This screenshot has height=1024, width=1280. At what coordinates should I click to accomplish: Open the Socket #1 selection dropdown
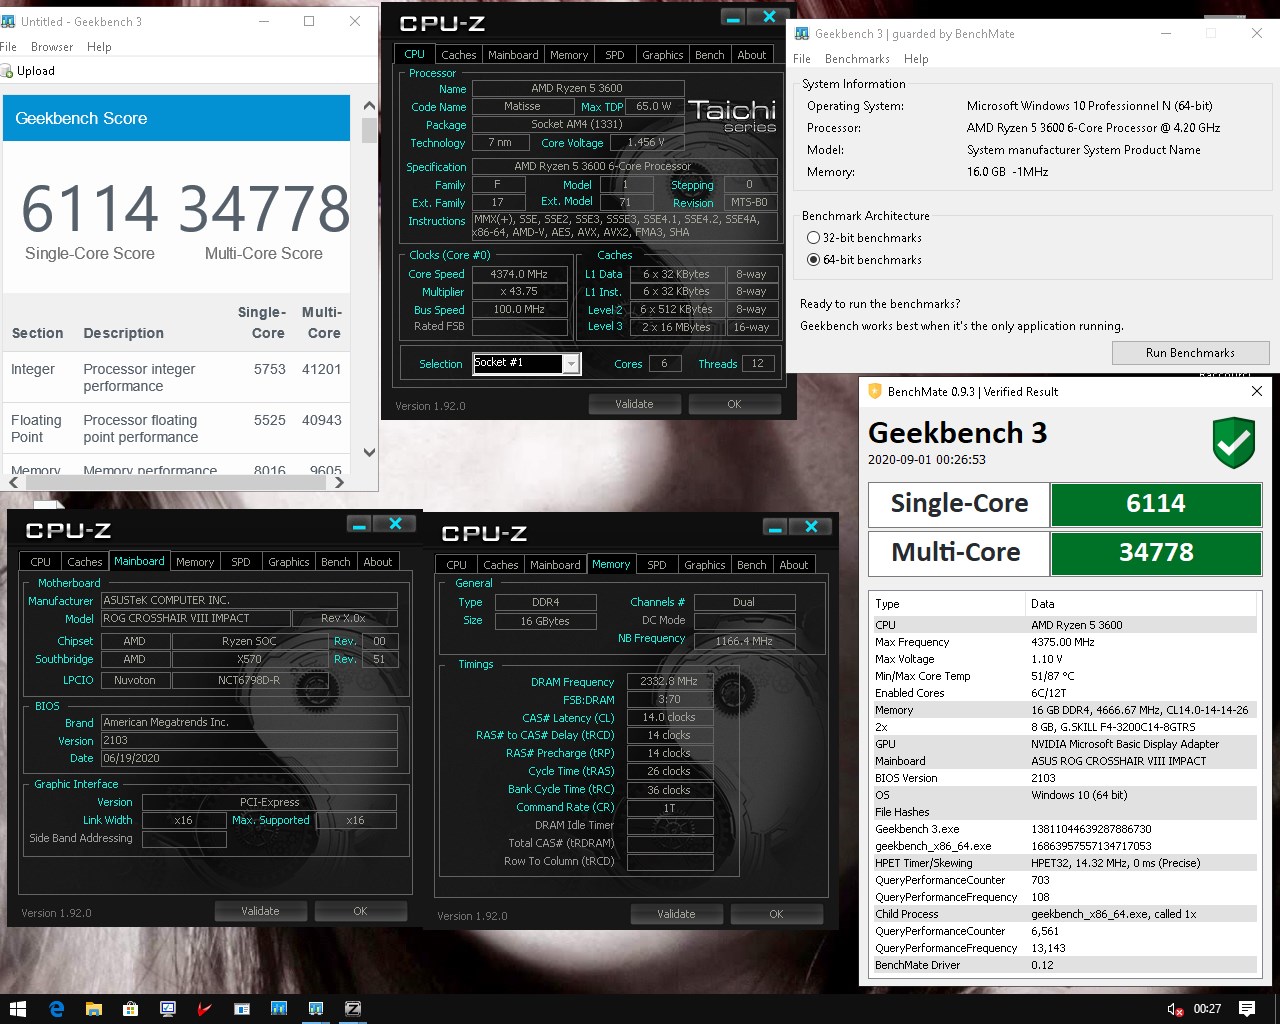pos(571,364)
